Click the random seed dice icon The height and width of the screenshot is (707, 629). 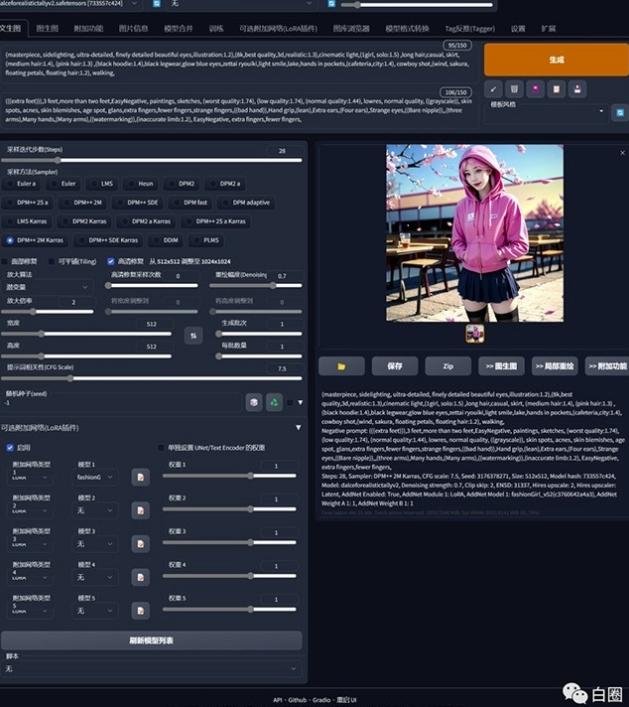point(255,401)
